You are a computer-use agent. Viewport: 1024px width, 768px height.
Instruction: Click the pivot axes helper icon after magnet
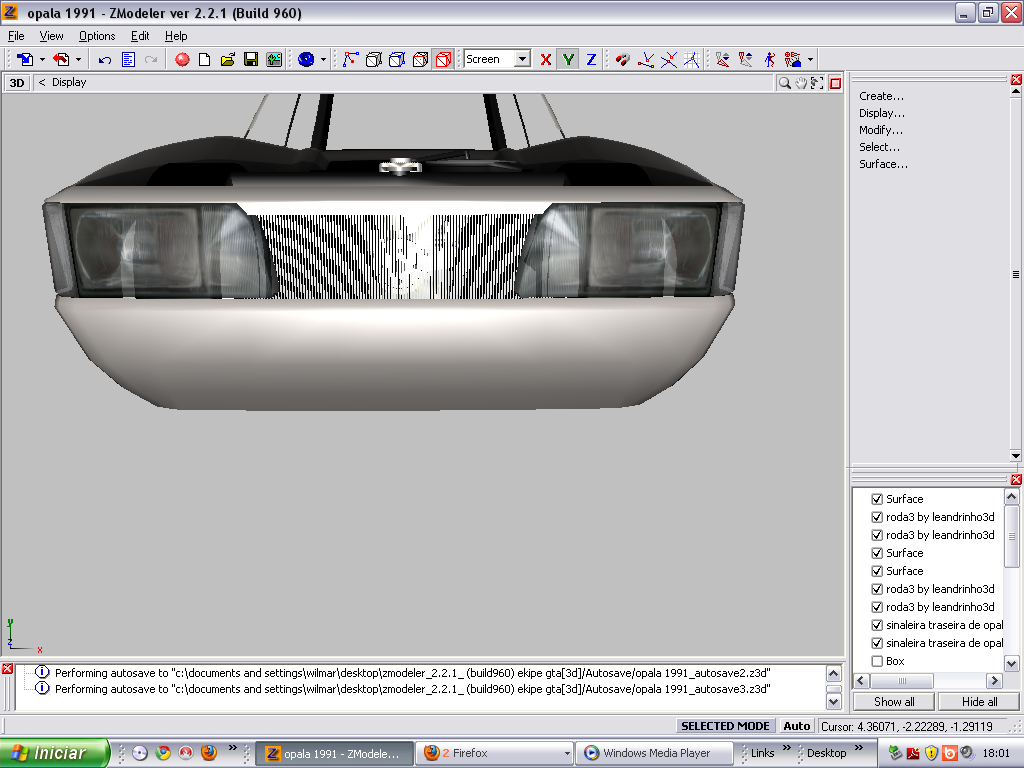click(x=646, y=59)
